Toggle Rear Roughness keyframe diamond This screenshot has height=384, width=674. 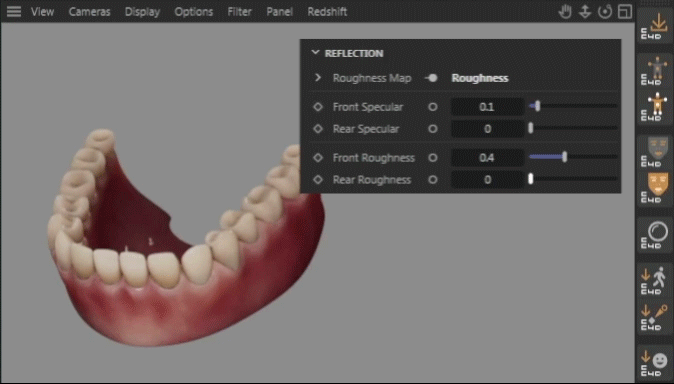(x=318, y=180)
